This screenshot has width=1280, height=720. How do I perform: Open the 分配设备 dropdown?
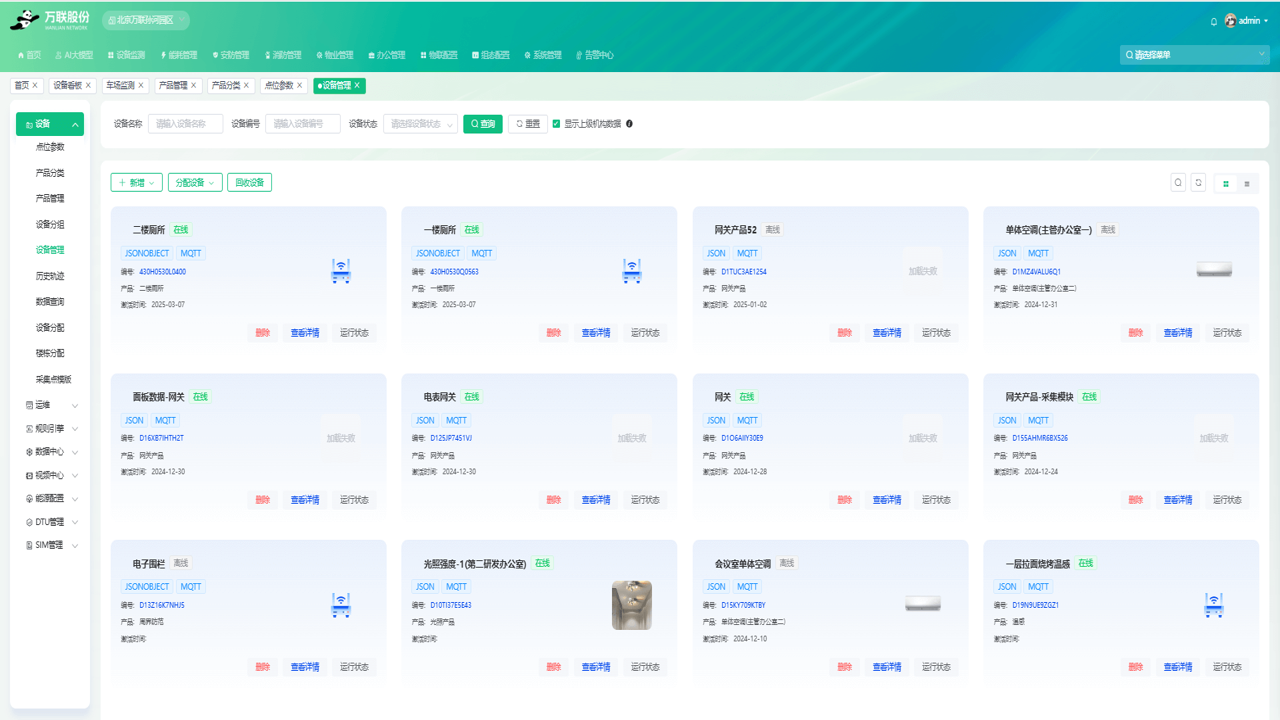[x=195, y=182]
